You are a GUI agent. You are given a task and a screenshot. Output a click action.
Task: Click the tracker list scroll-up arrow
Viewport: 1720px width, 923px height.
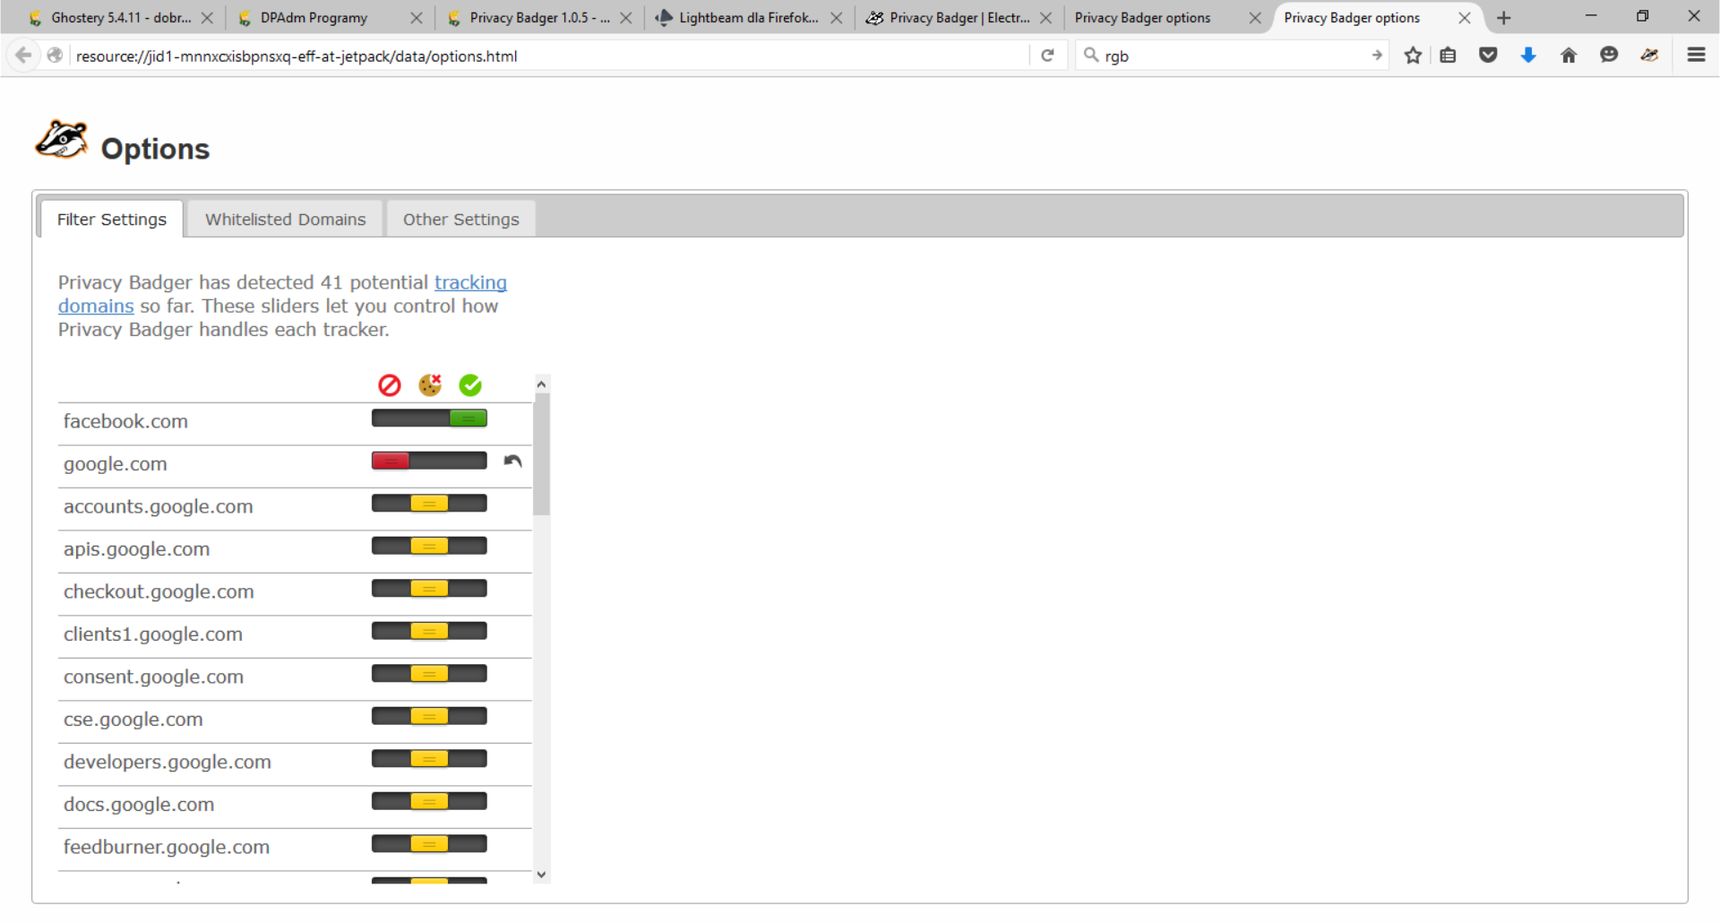pos(541,384)
